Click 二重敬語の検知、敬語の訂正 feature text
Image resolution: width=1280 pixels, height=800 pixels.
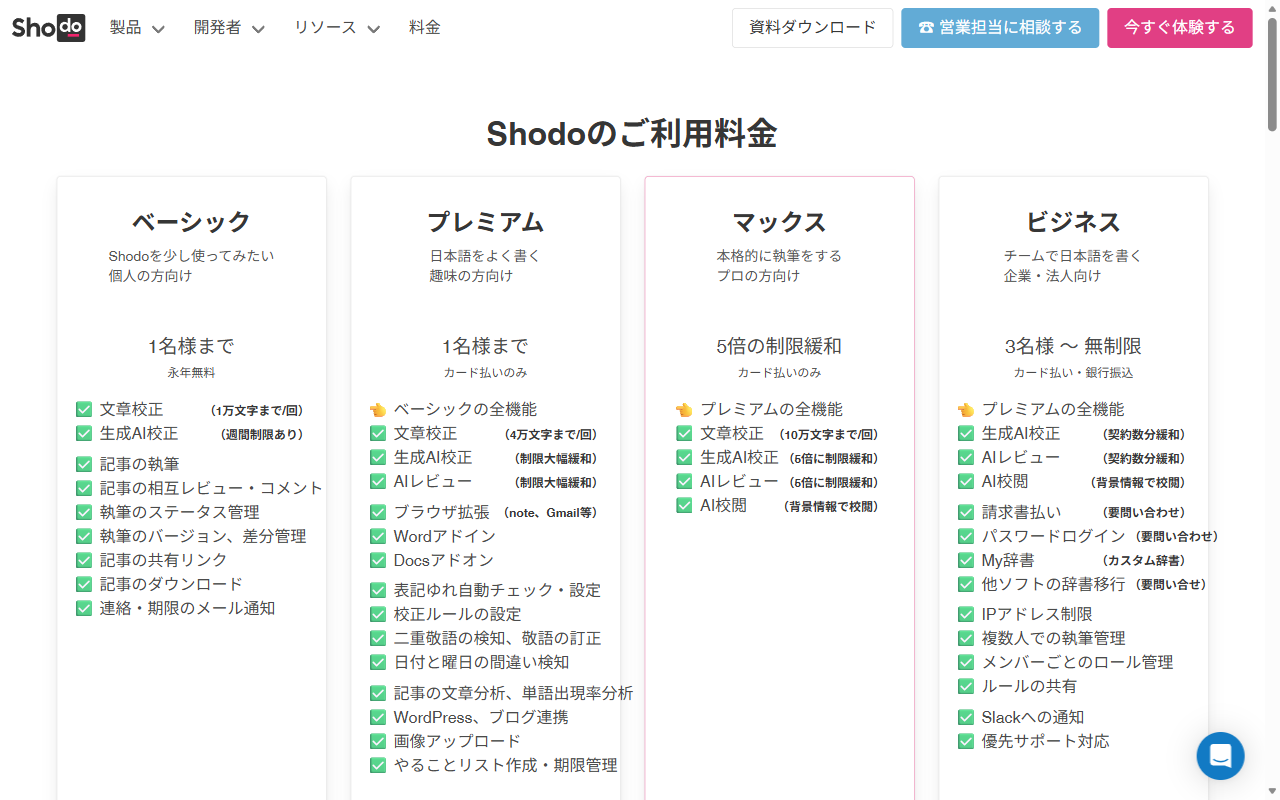pyautogui.click(x=497, y=638)
